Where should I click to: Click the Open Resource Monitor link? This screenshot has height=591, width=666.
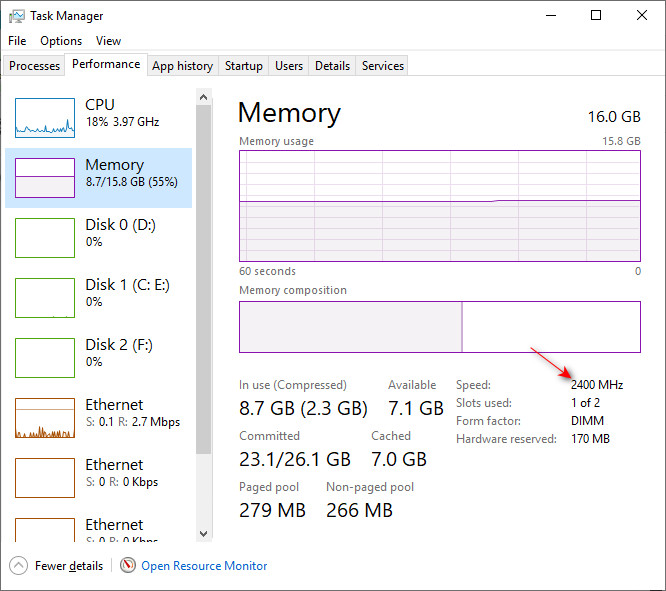(204, 566)
